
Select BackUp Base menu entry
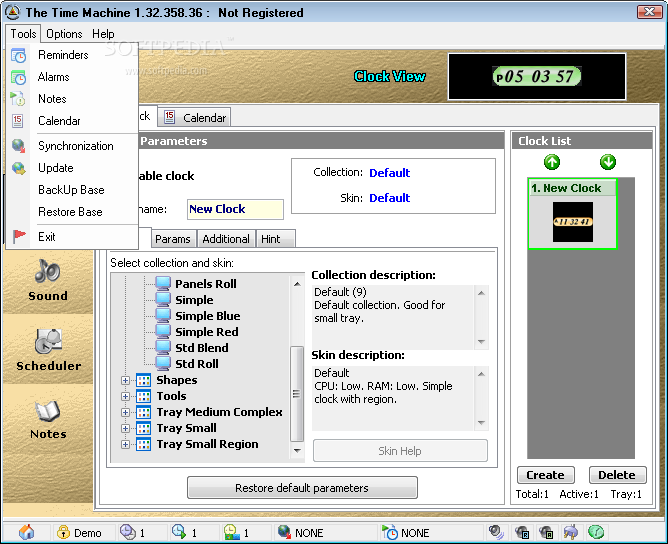pos(72,190)
